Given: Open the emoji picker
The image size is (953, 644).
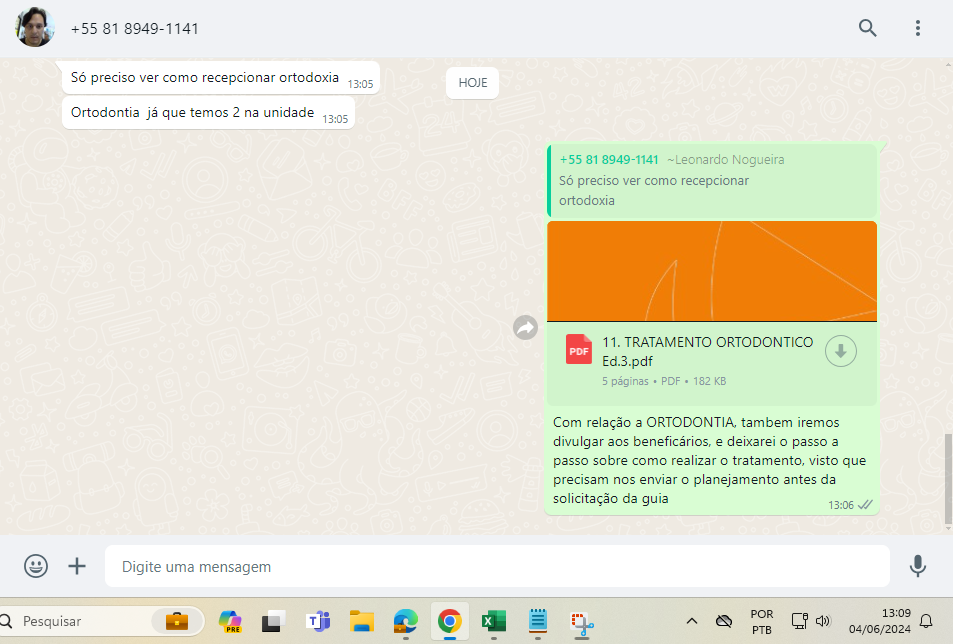Looking at the screenshot, I should (36, 566).
